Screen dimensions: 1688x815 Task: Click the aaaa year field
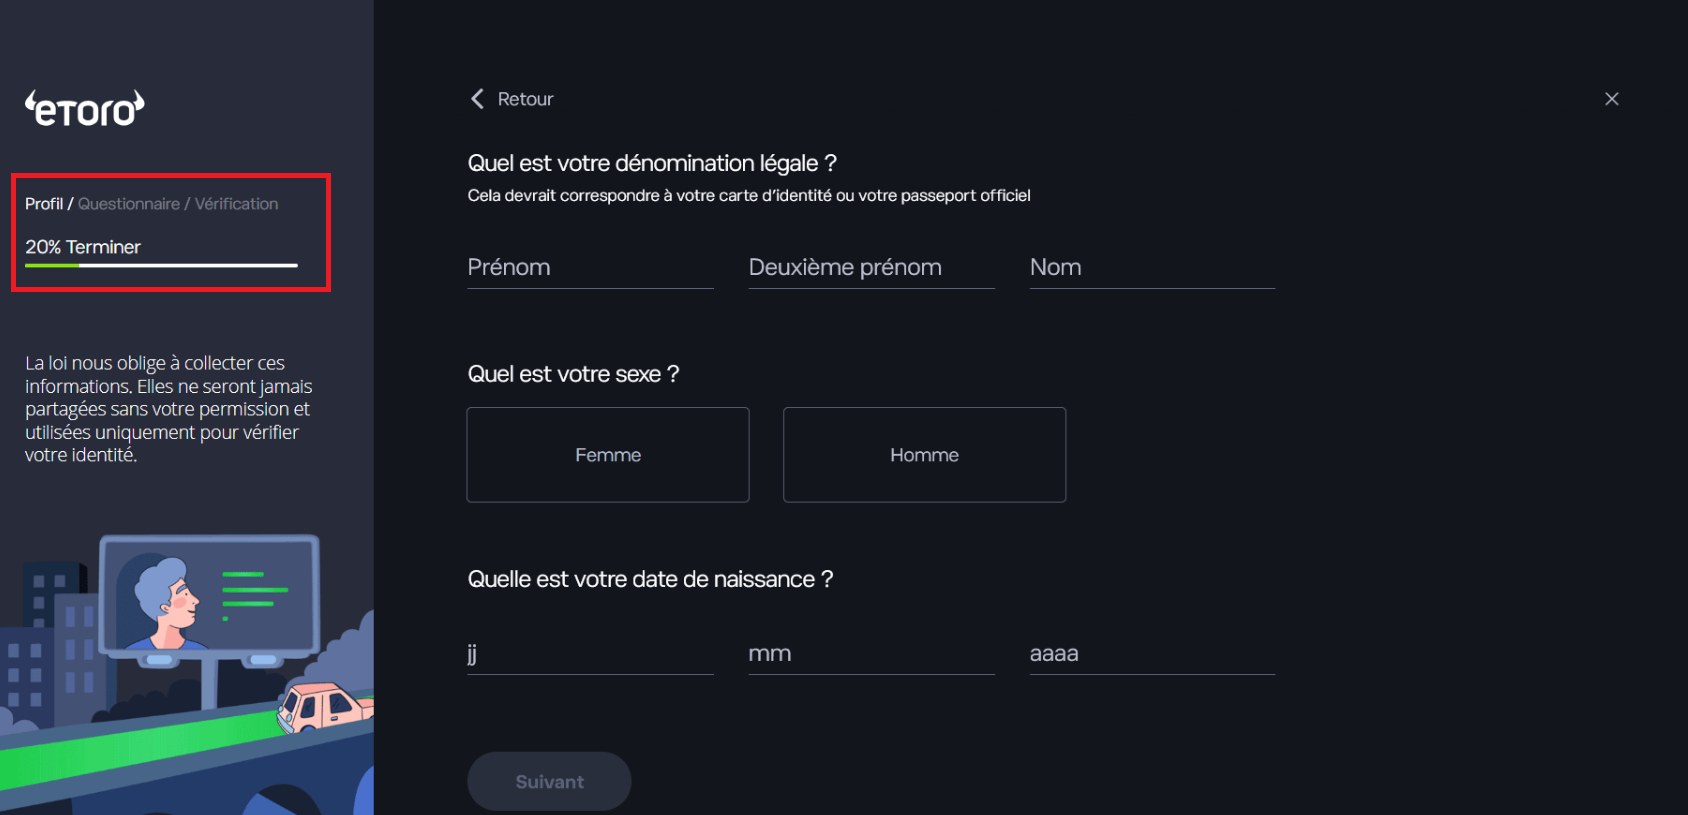pyautogui.click(x=1151, y=653)
